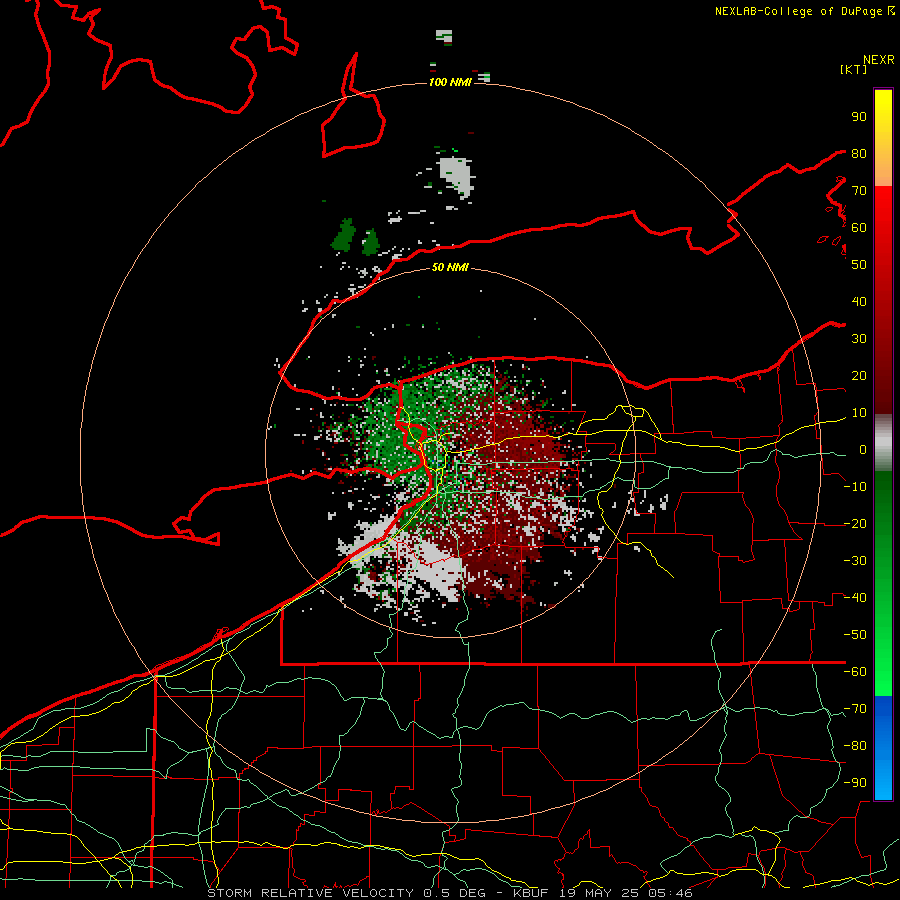The height and width of the screenshot is (900, 900).
Task: Click the 50 NMI range ring label
Action: [x=451, y=267]
